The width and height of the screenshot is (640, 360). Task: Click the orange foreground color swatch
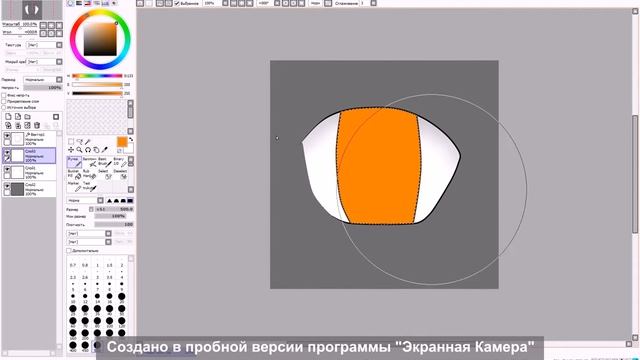[122, 142]
